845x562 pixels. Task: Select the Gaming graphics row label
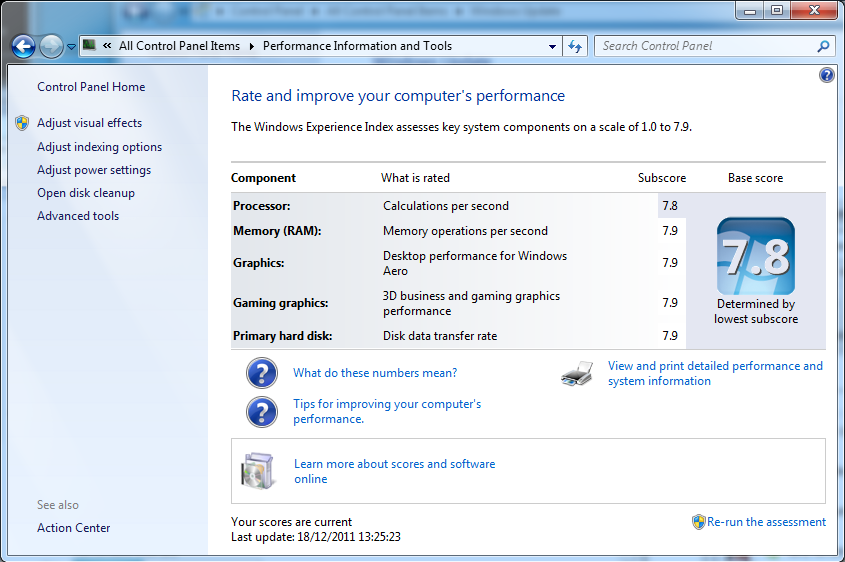tap(281, 303)
